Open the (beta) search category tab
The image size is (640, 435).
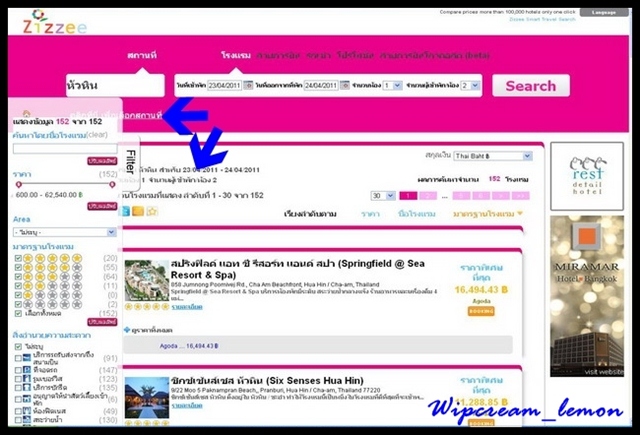click(x=434, y=55)
